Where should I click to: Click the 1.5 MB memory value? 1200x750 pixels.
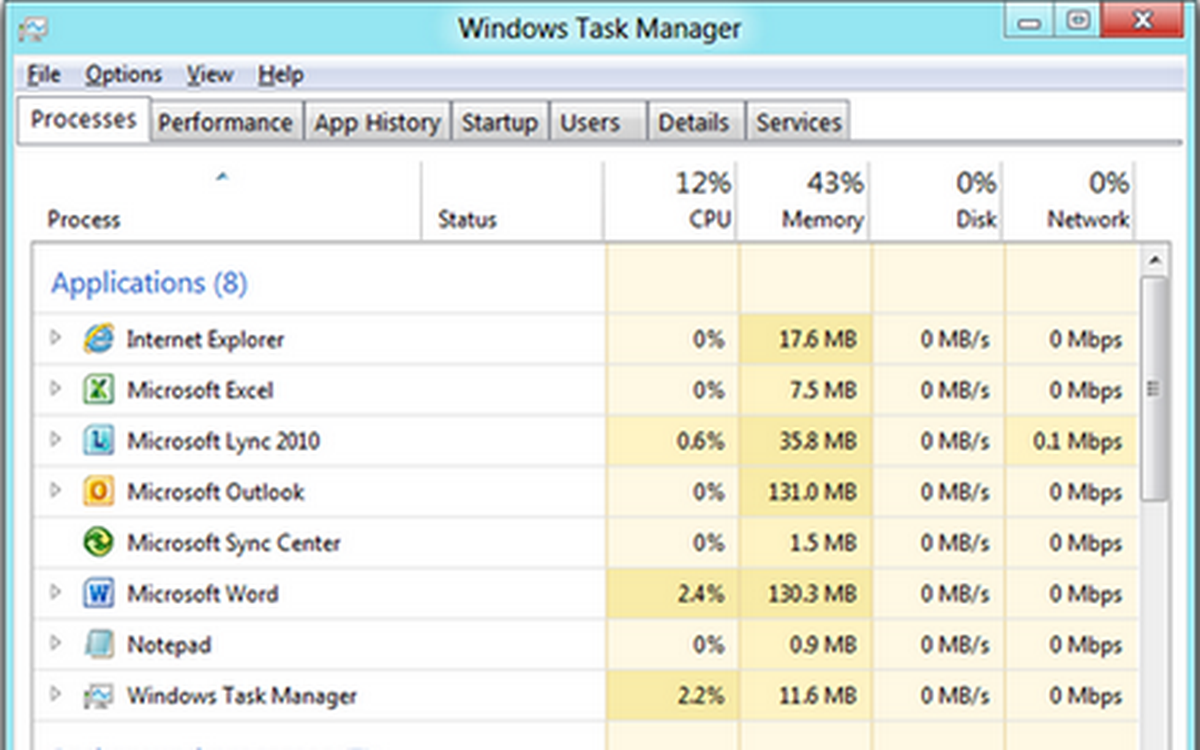tap(823, 543)
